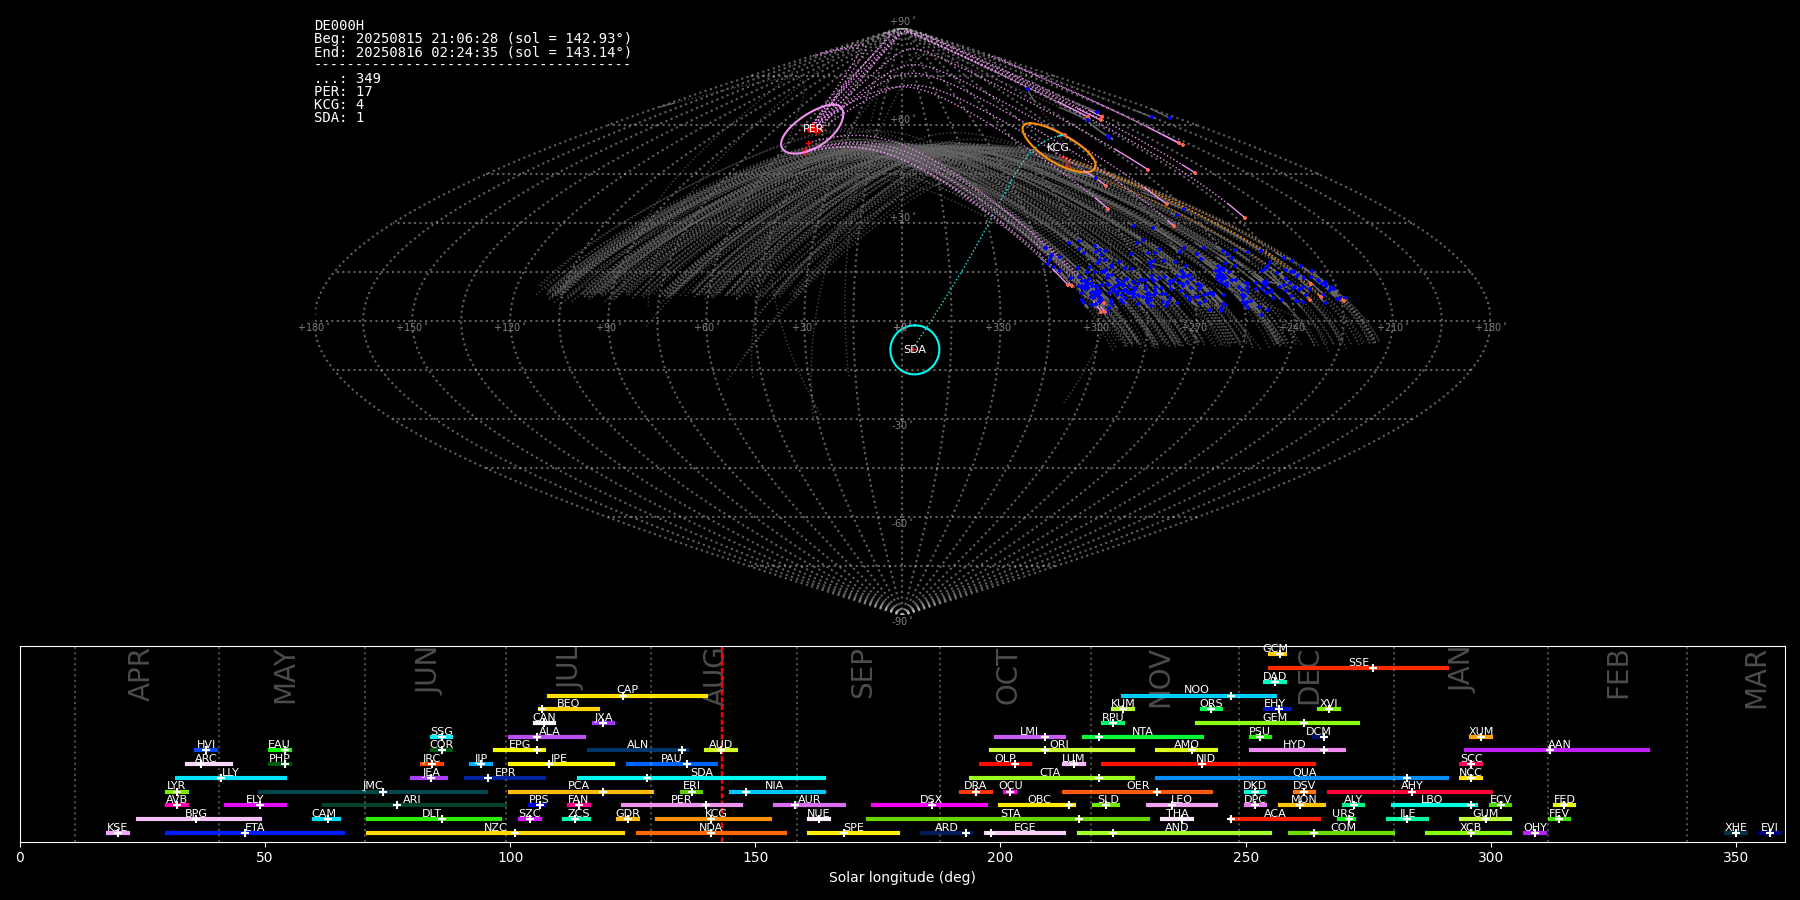Click the 'KCG: 4' count line
Image resolution: width=1800 pixels, height=900 pixels.
click(339, 105)
